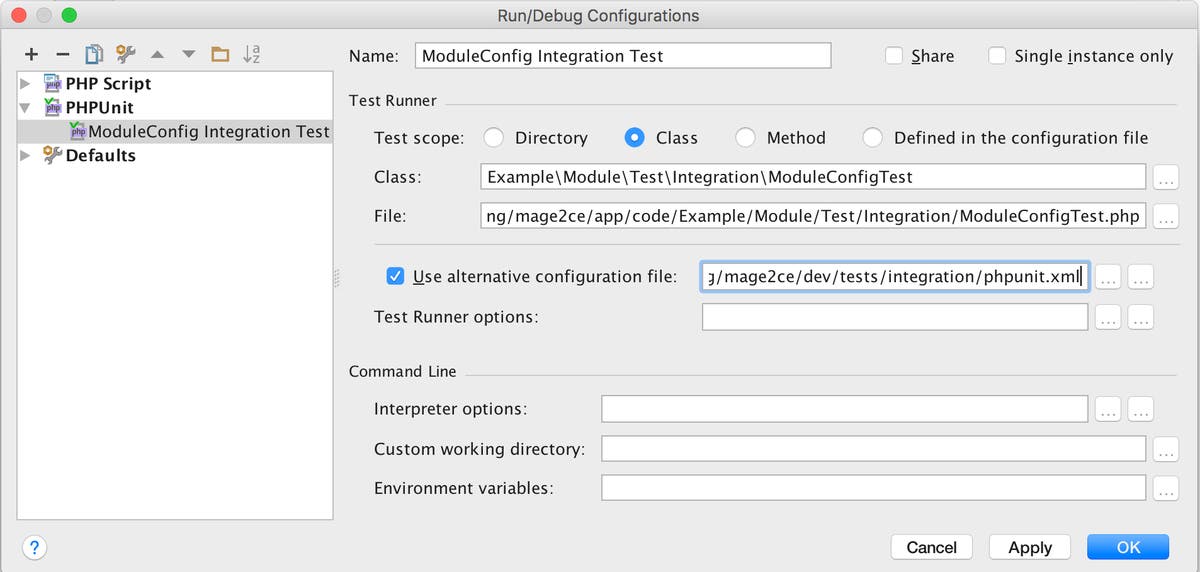Click the remove configuration minus icon
Viewport: 1200px width, 572px height.
coord(62,54)
